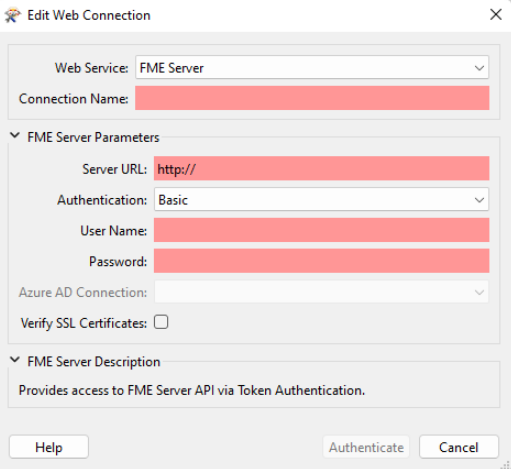Select the User Name input field
The height and width of the screenshot is (469, 511).
coord(321,230)
